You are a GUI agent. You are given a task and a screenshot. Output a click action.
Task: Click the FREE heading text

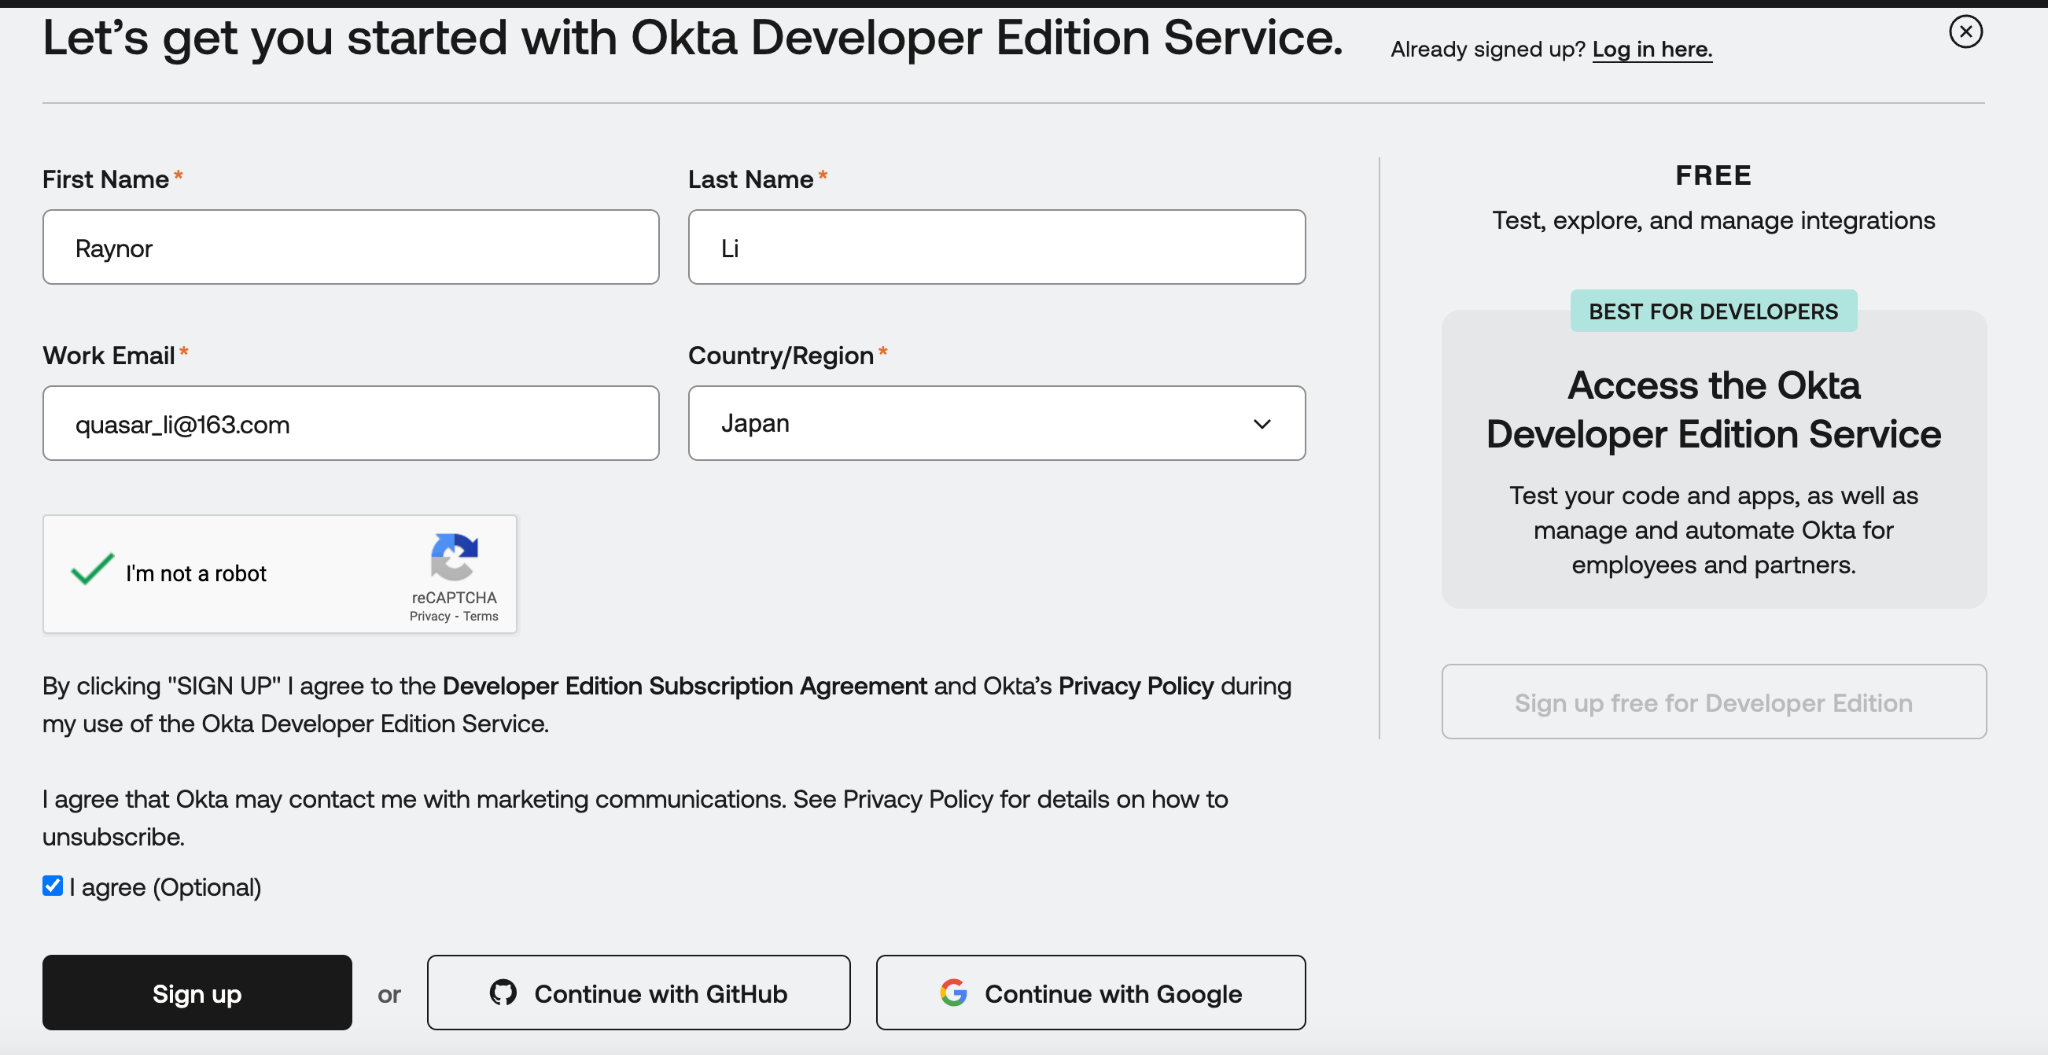coord(1713,176)
